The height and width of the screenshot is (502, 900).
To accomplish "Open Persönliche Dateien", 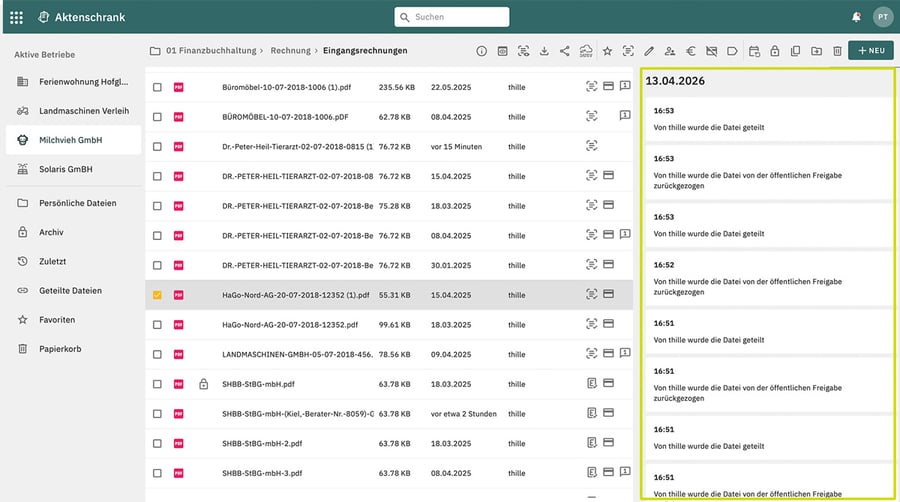I will (x=73, y=203).
